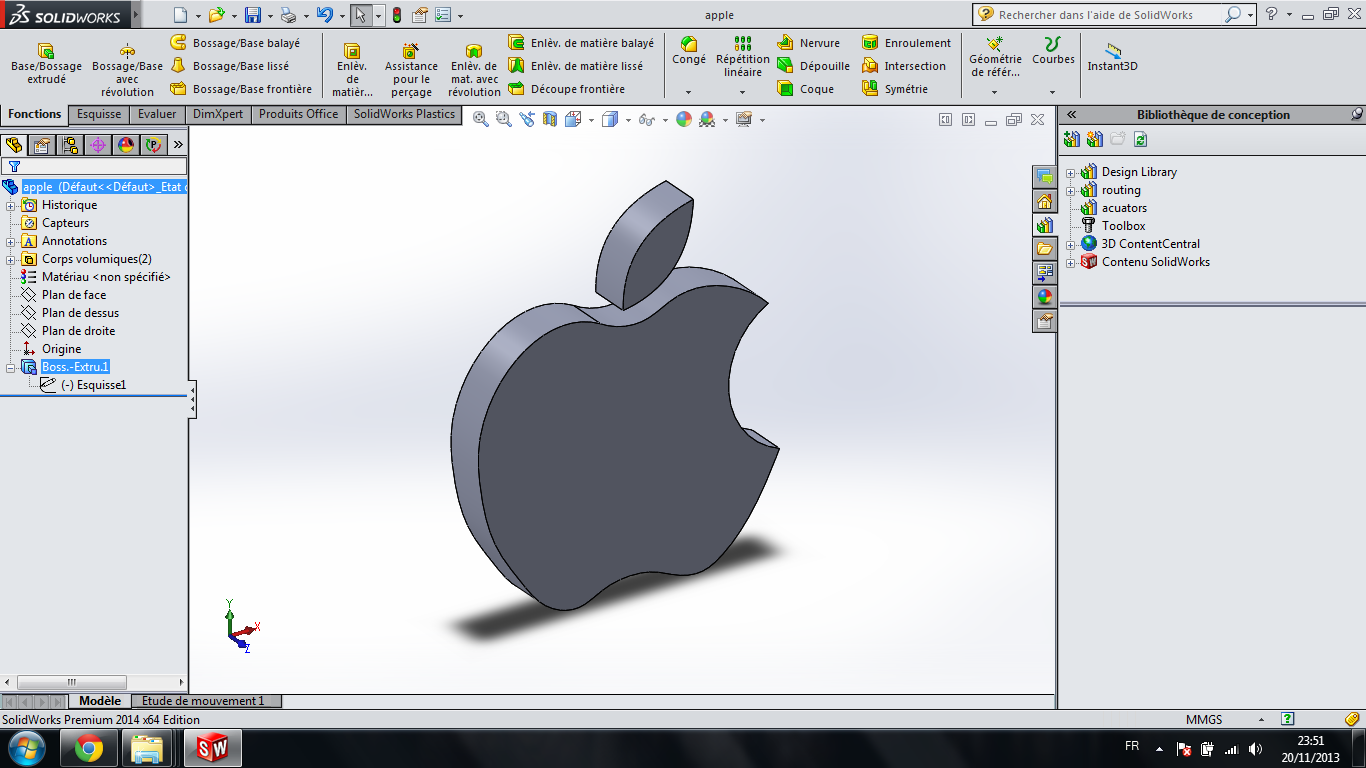The width and height of the screenshot is (1366, 768).
Task: Open the ConfigurationManager tab icon
Action: (x=70, y=145)
